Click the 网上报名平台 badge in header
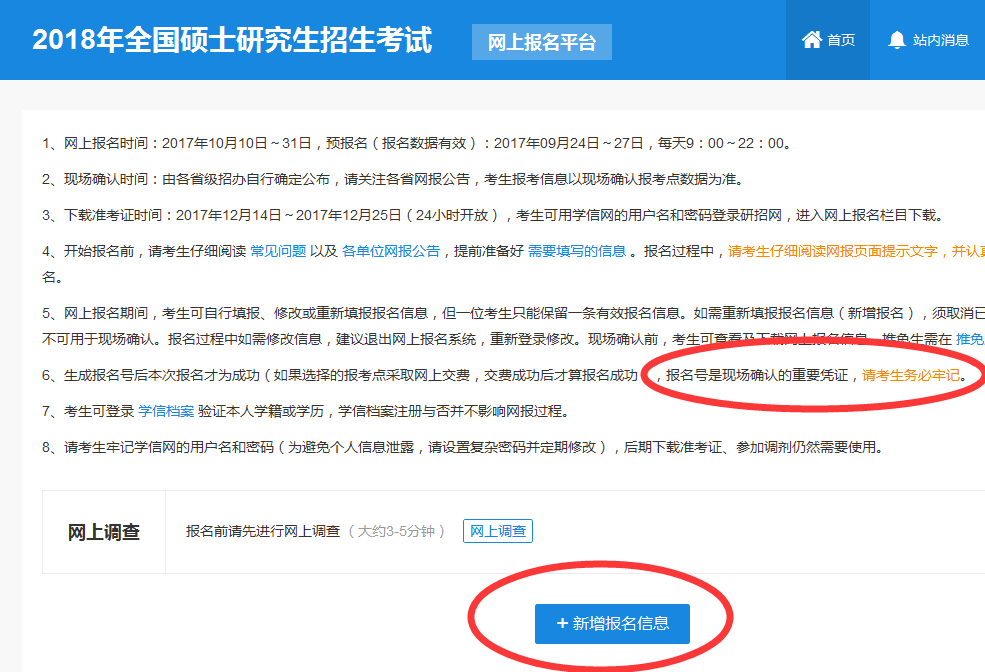 [x=541, y=42]
